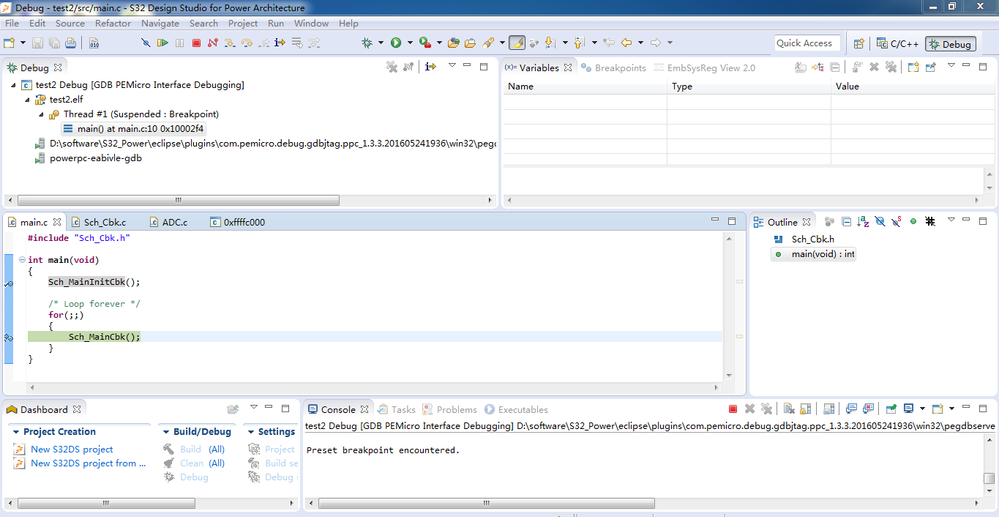
Task: Click Back navigation arrow in toolbar
Action: tap(626, 43)
